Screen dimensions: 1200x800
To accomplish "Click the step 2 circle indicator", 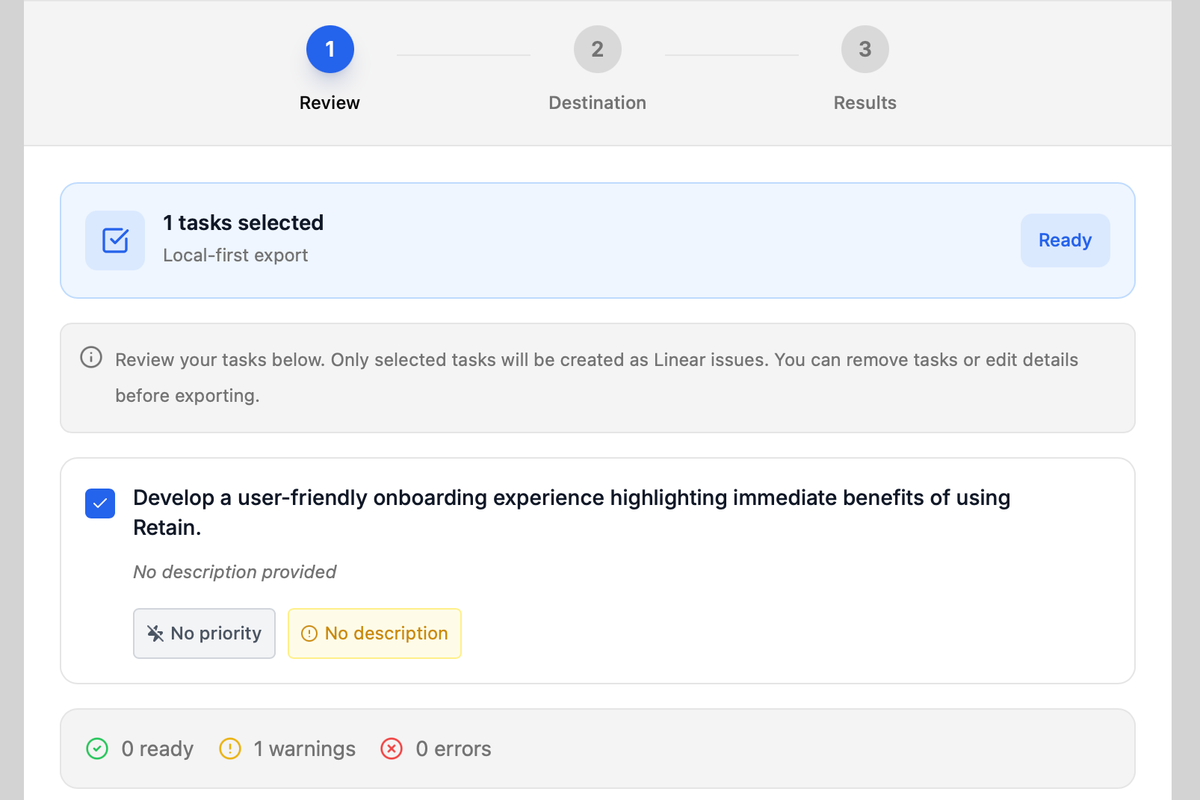I will point(597,49).
